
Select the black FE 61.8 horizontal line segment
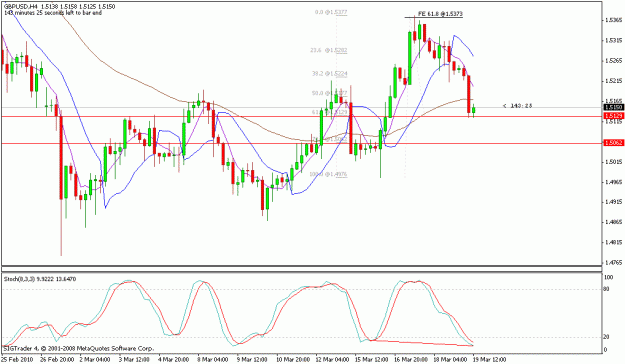tap(434, 18)
